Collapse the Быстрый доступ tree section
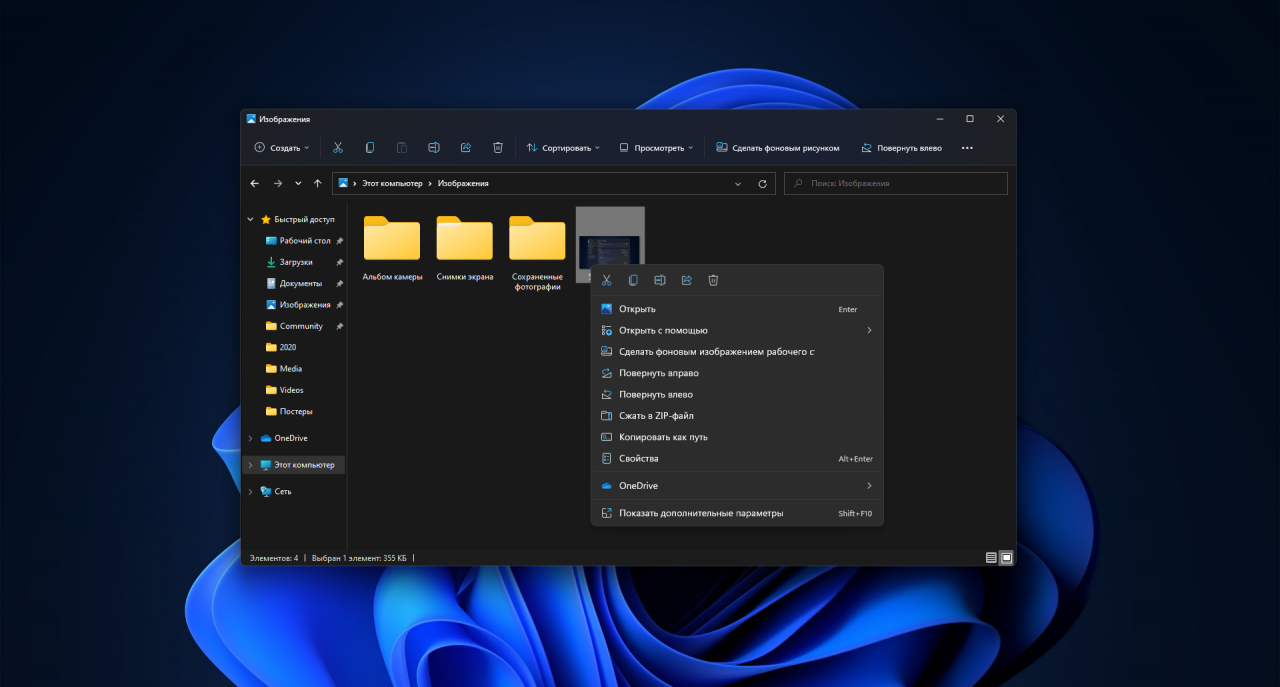The width and height of the screenshot is (1280, 687). pos(251,219)
